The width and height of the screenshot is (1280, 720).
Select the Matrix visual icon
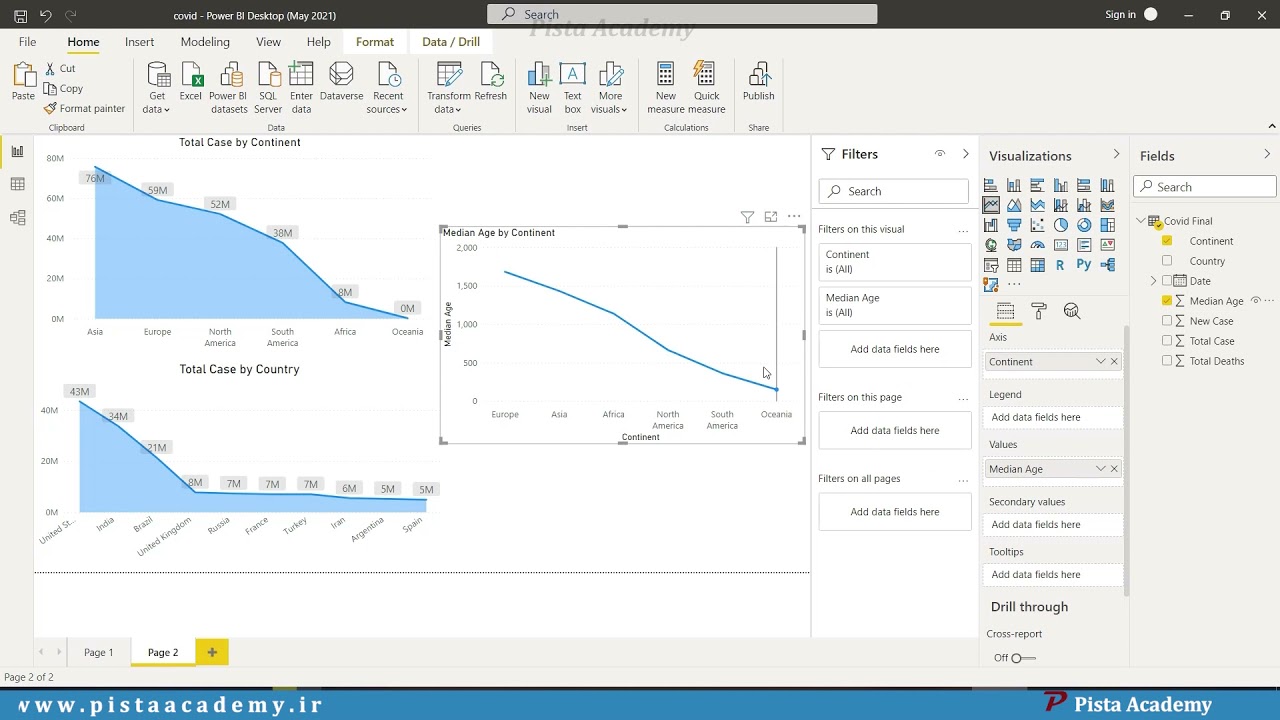click(x=1037, y=265)
